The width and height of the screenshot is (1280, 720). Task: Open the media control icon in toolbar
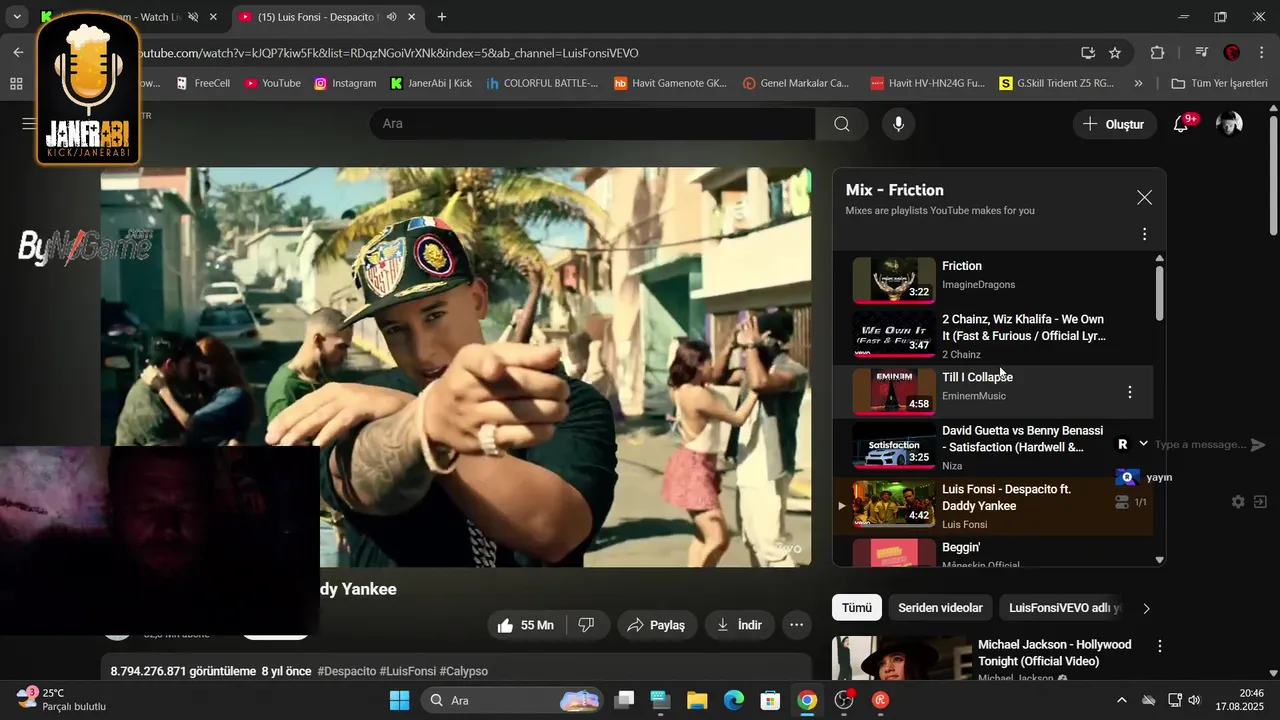[x=1202, y=53]
